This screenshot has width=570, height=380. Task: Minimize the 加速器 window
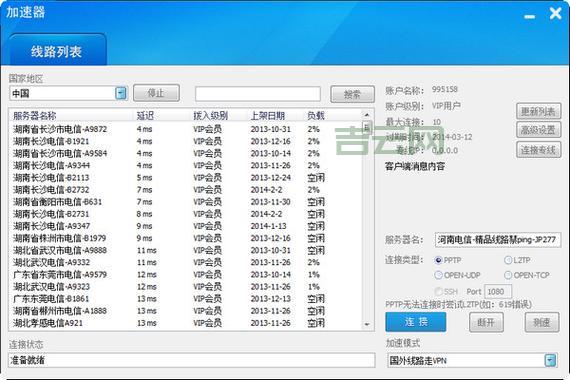point(530,16)
